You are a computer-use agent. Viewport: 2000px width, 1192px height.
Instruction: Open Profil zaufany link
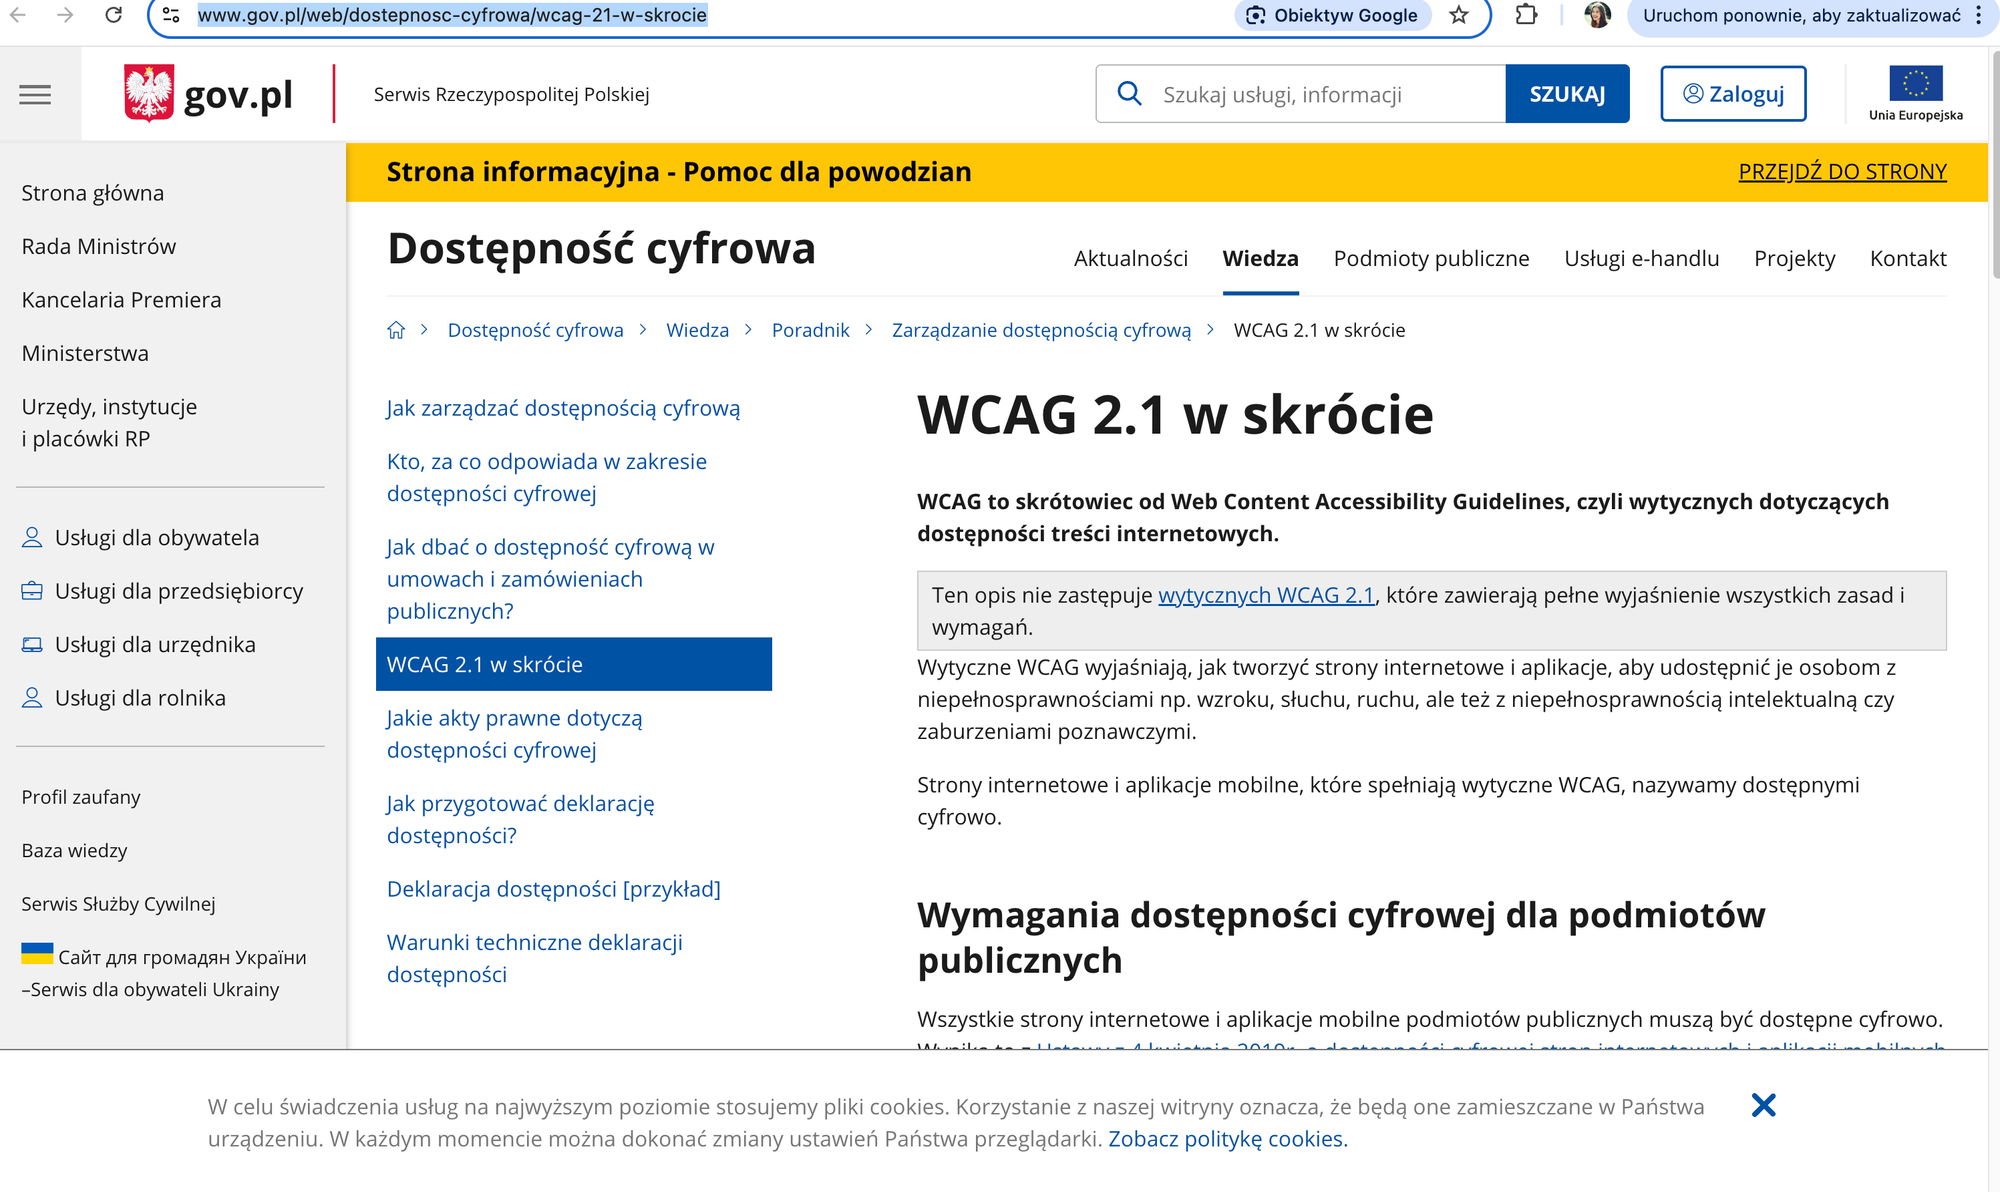click(x=81, y=797)
